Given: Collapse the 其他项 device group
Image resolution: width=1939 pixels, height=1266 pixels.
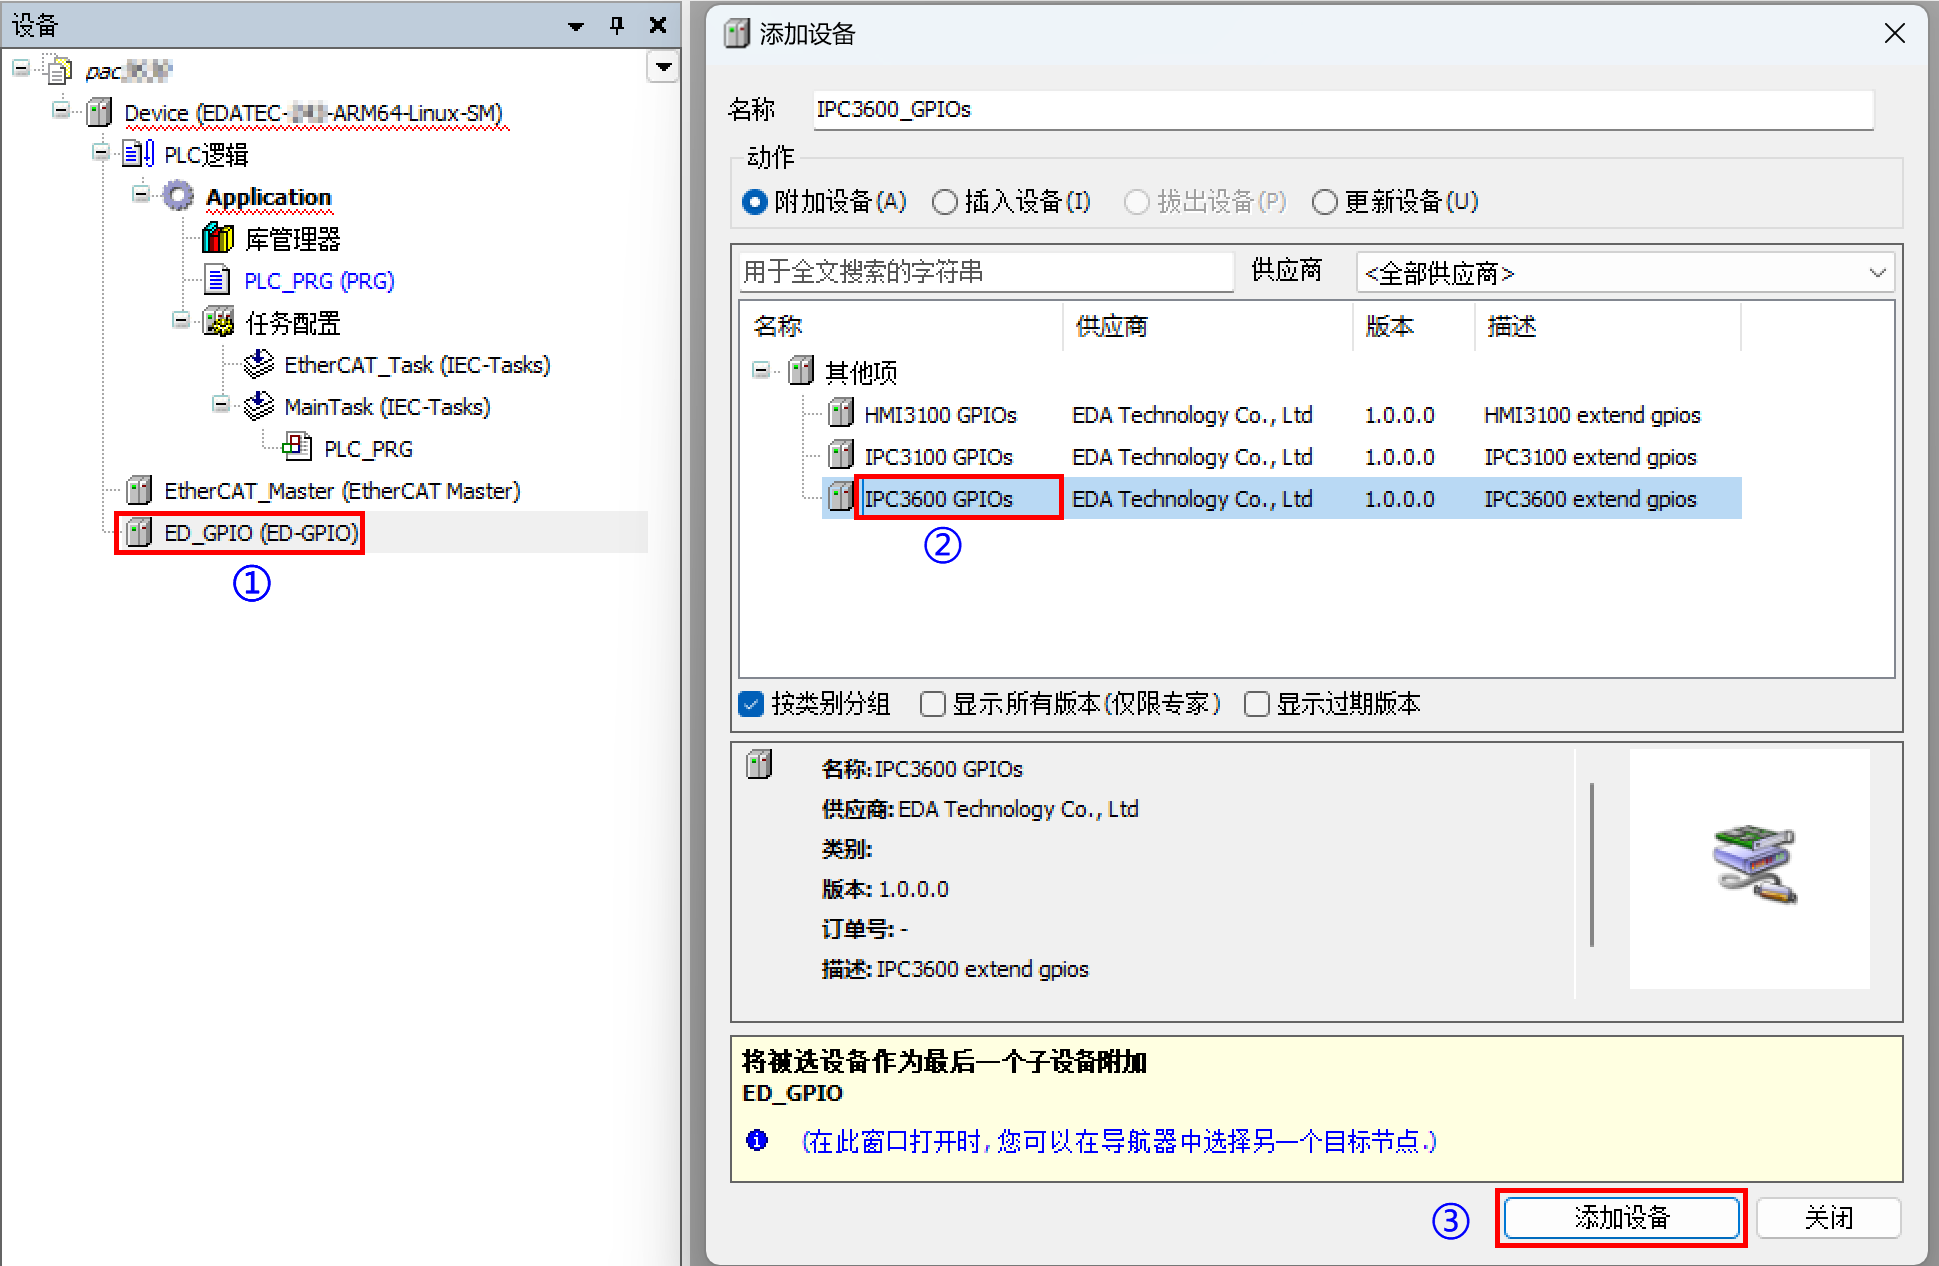Looking at the screenshot, I should click(x=761, y=370).
